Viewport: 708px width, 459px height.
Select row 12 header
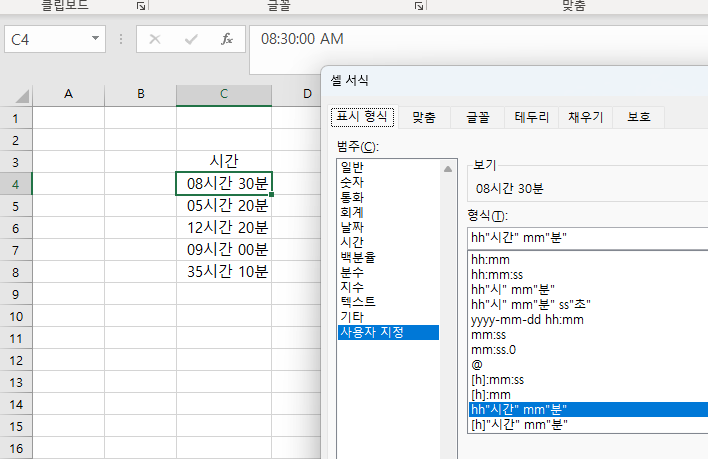pos(16,360)
